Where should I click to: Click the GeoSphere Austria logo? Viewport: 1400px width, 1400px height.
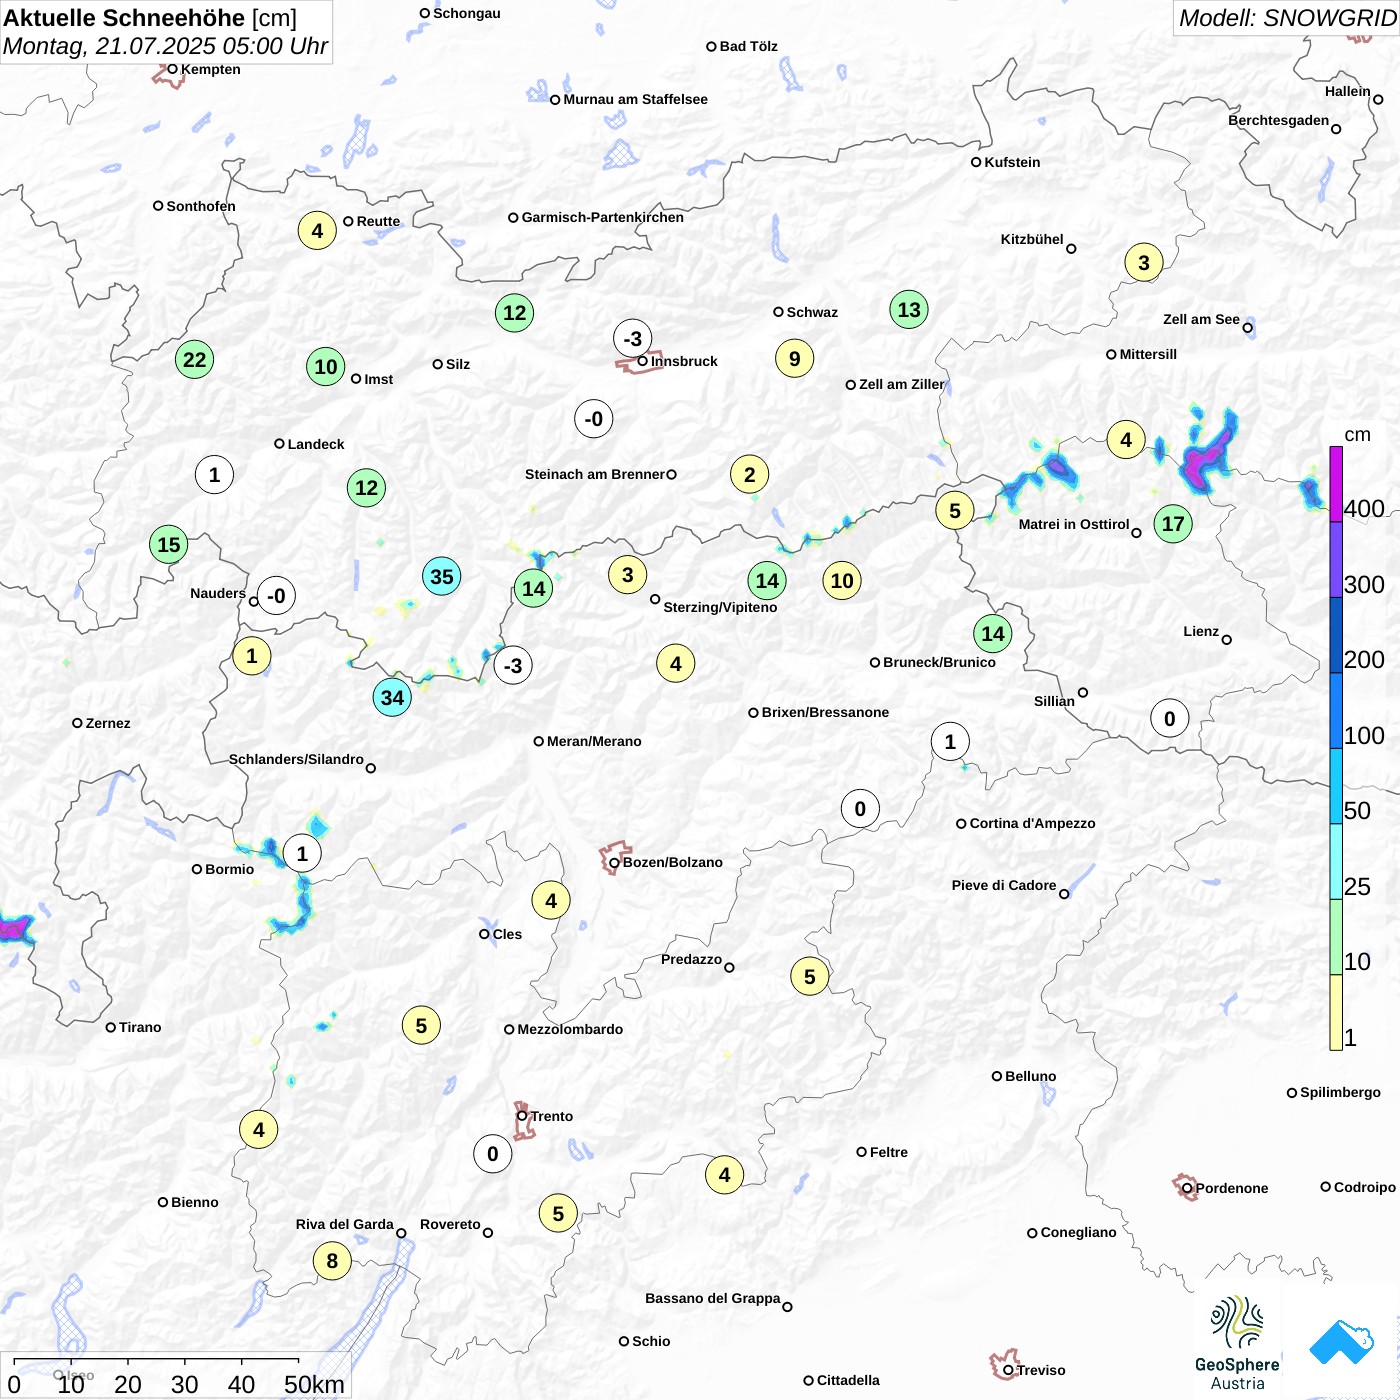(1237, 1342)
